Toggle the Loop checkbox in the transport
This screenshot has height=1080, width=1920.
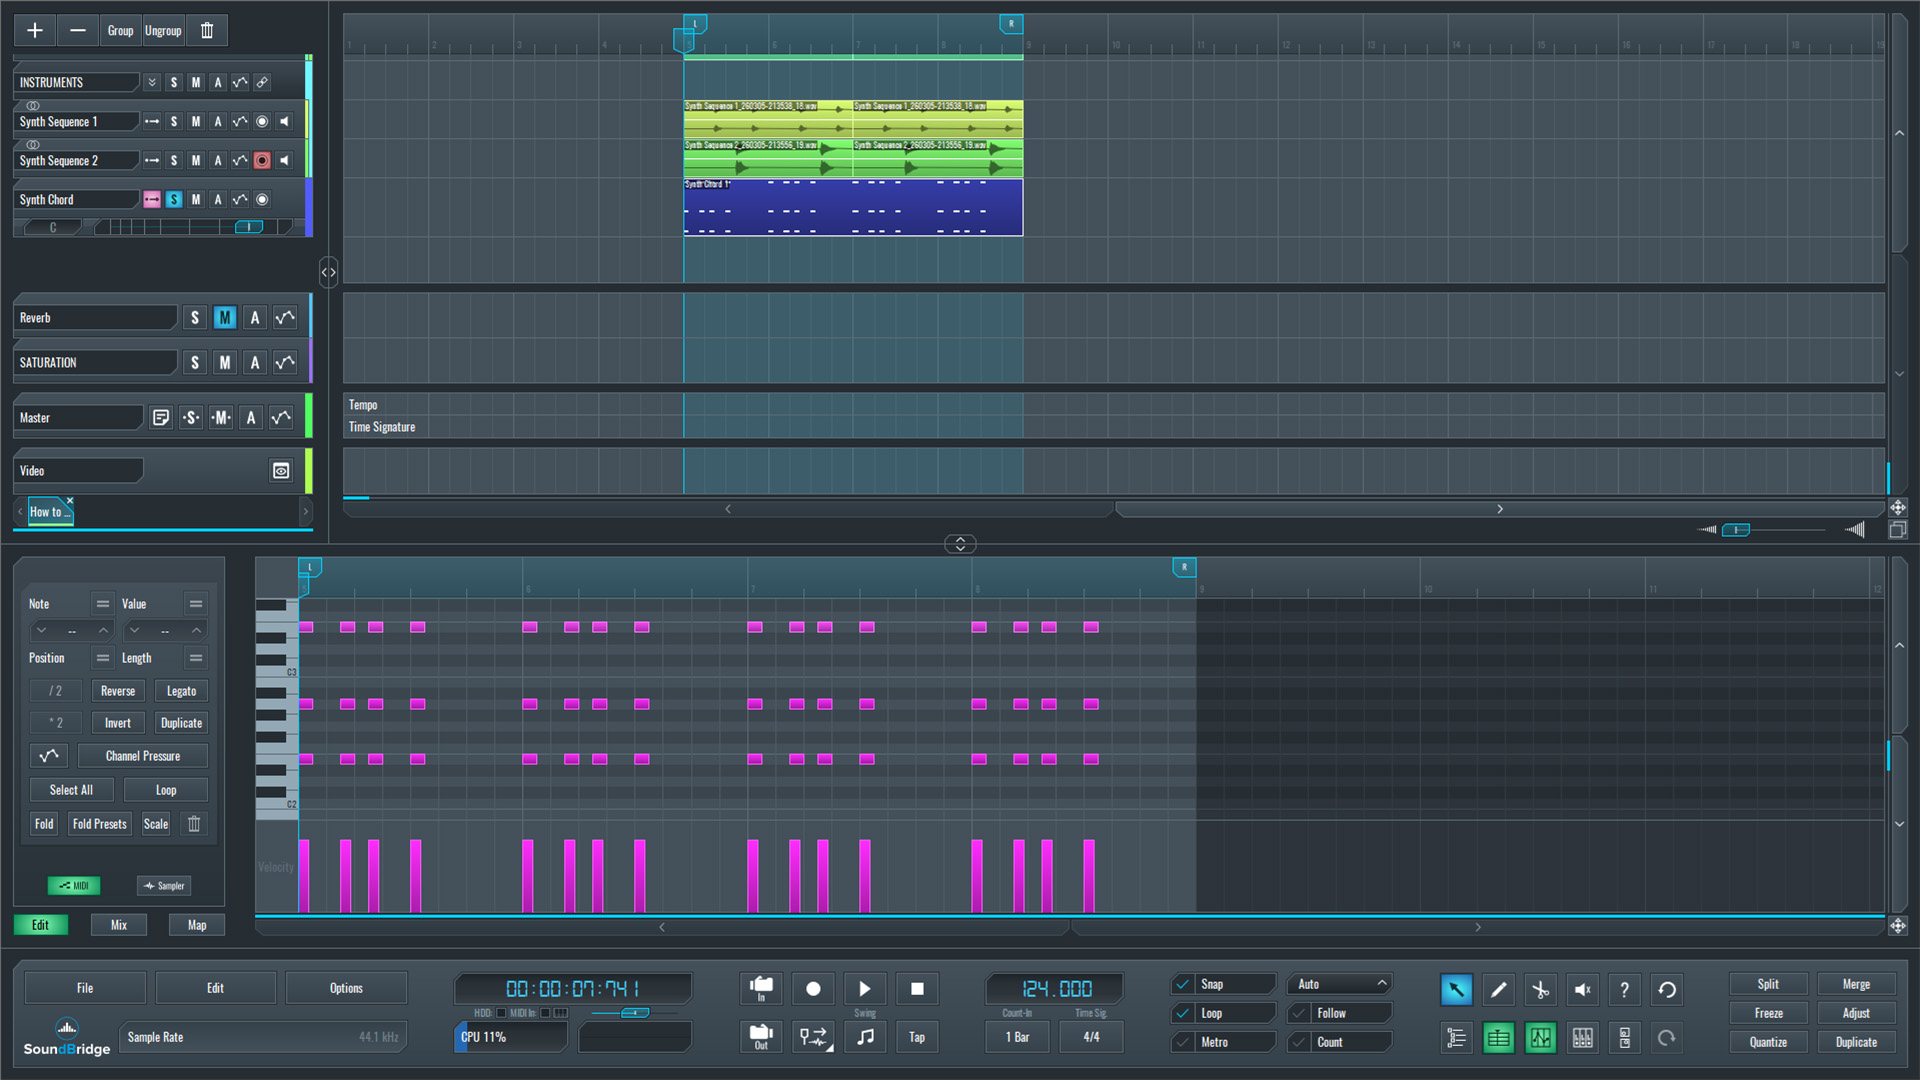1182,1013
